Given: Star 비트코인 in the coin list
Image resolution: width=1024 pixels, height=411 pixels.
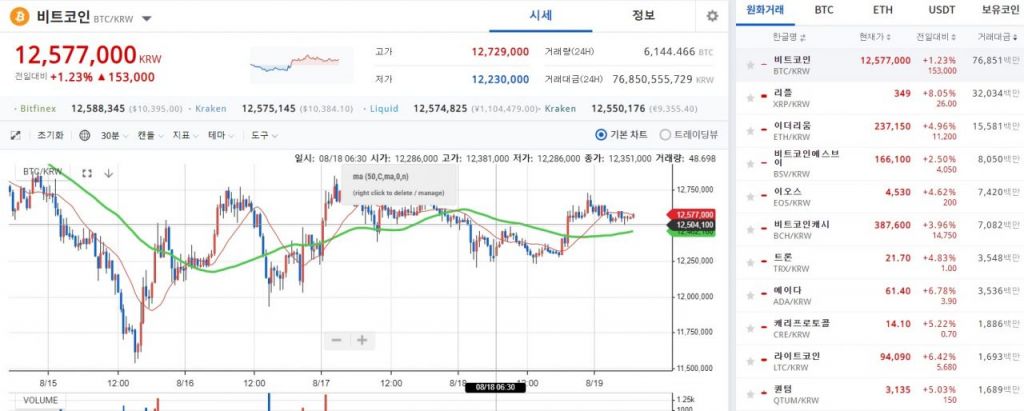Looking at the screenshot, I should (750, 65).
